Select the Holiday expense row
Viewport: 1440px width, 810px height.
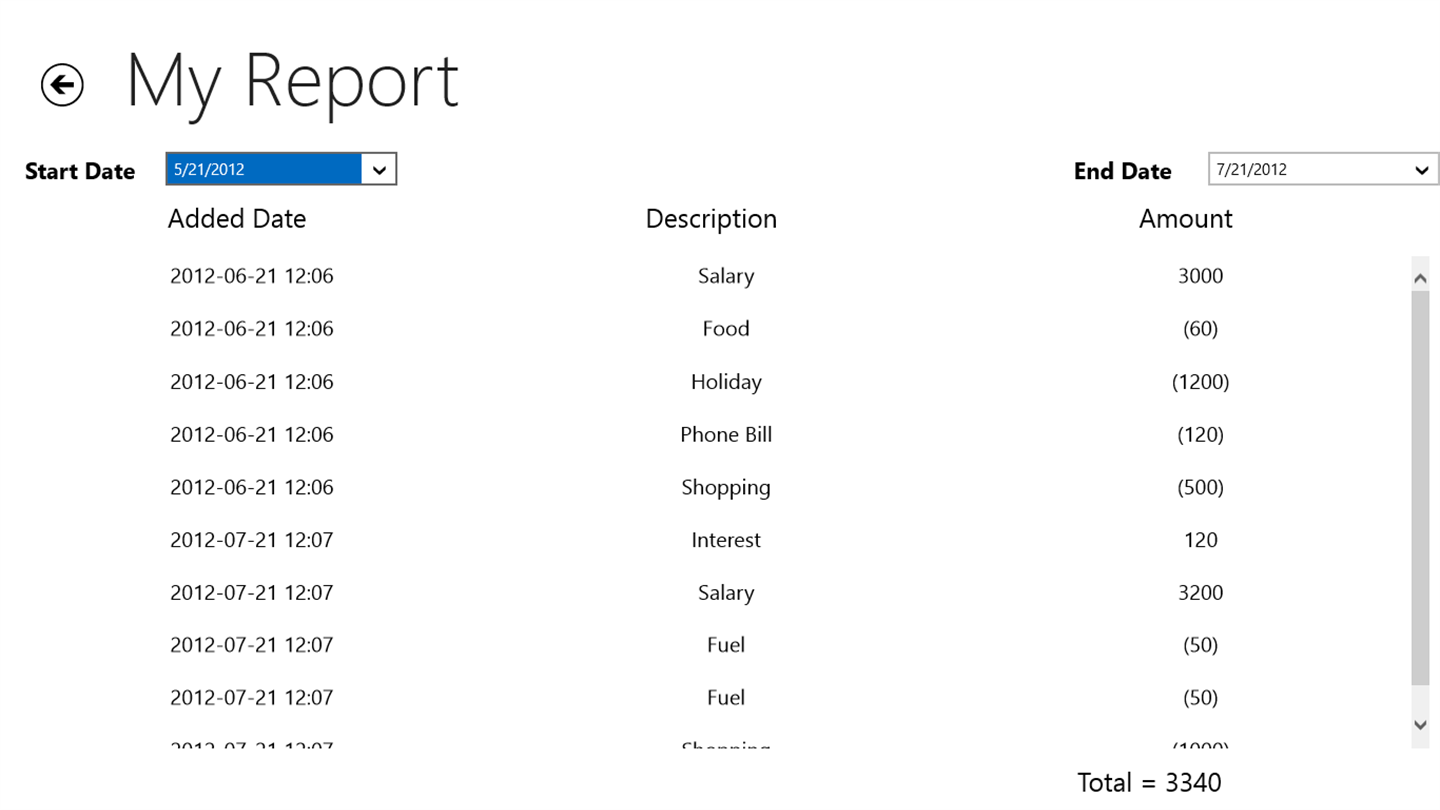tap(726, 382)
